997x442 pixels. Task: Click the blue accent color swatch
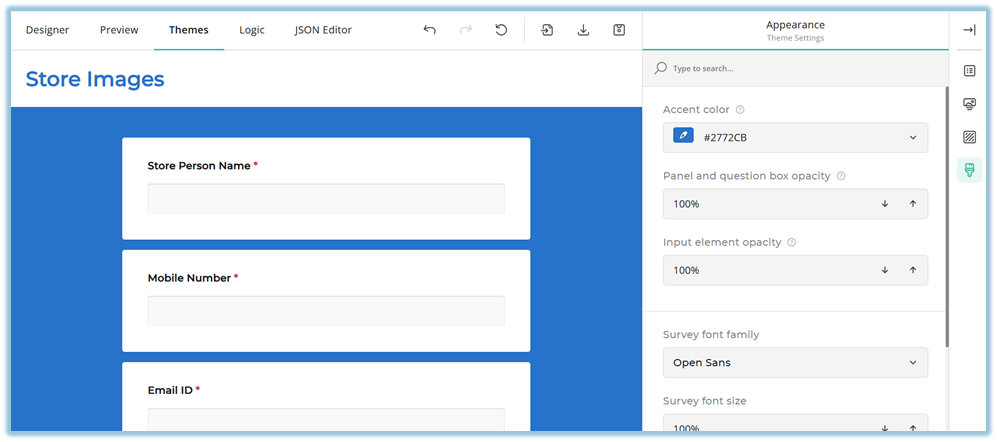[x=684, y=137]
